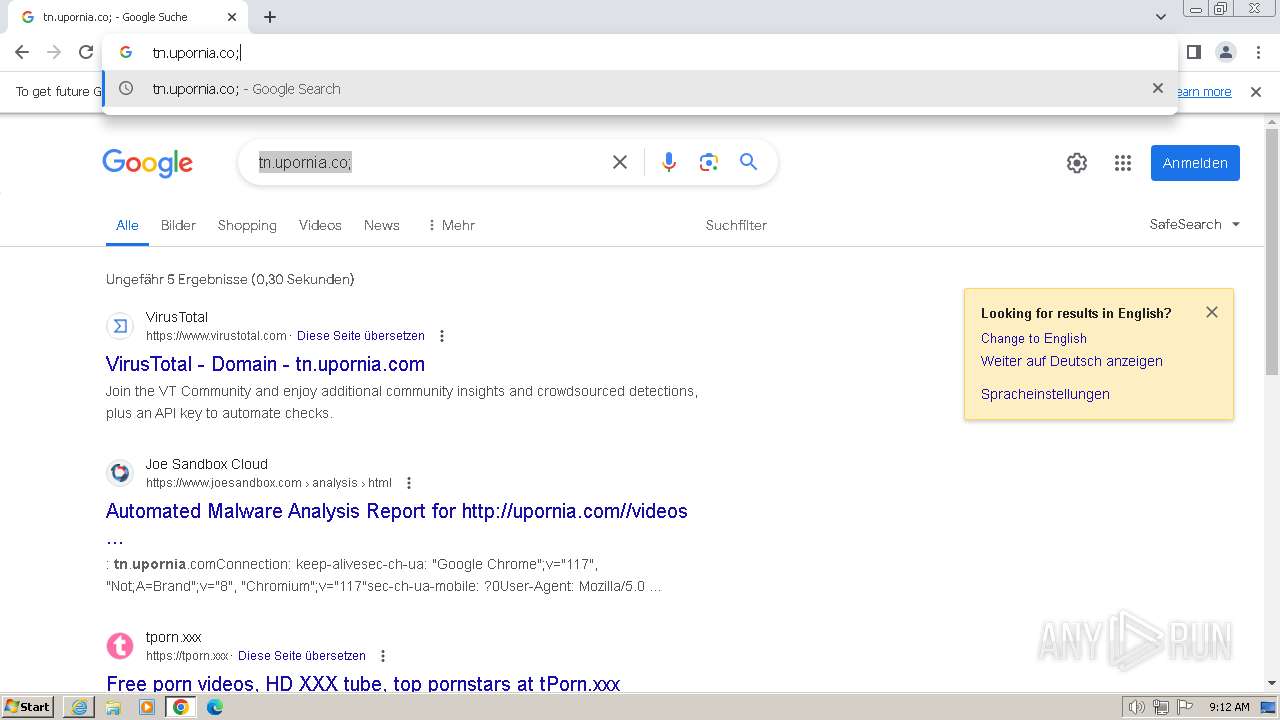
Task: Expand the Mehr menu
Action: pos(451,225)
